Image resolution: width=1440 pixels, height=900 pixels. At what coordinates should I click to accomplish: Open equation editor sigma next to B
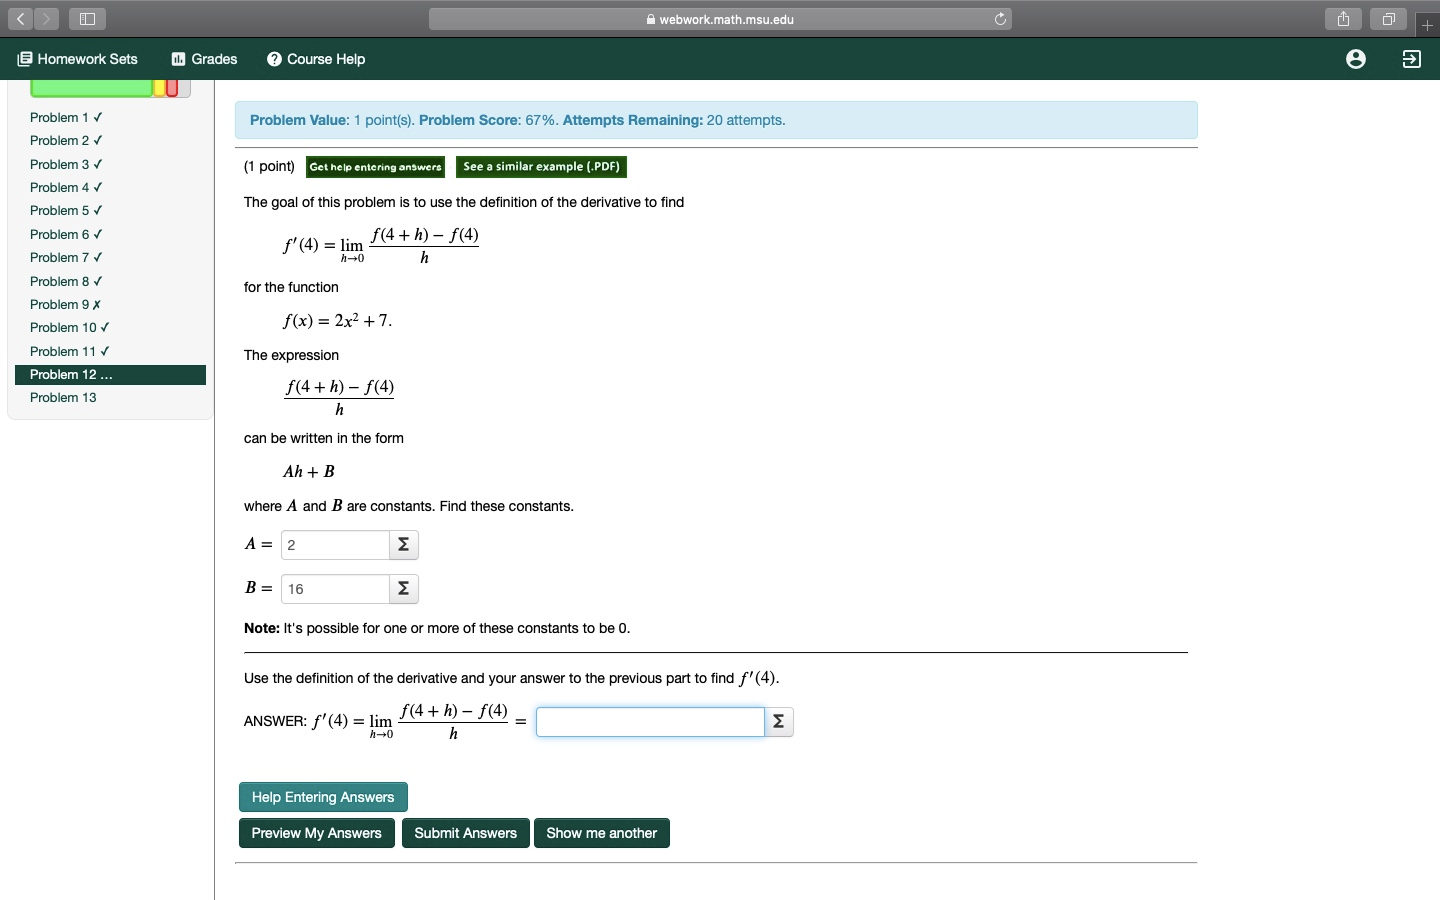click(403, 589)
